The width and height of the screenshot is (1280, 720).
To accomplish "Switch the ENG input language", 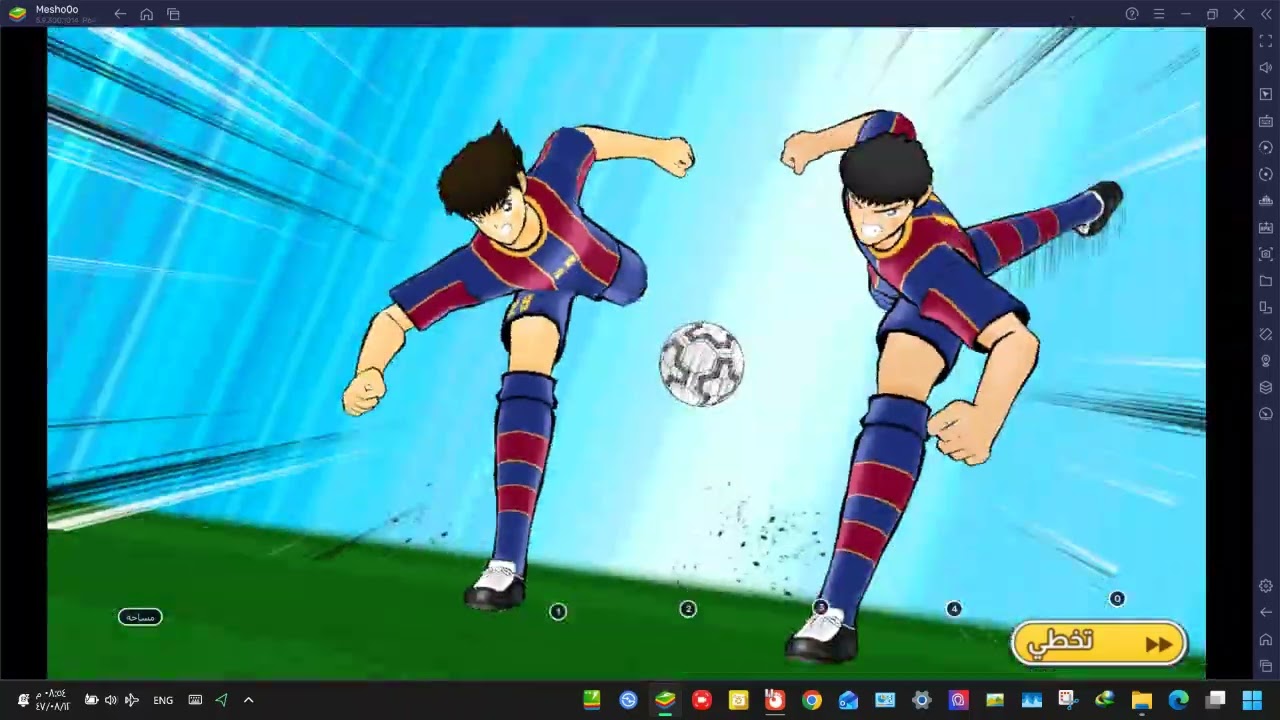I will point(163,700).
